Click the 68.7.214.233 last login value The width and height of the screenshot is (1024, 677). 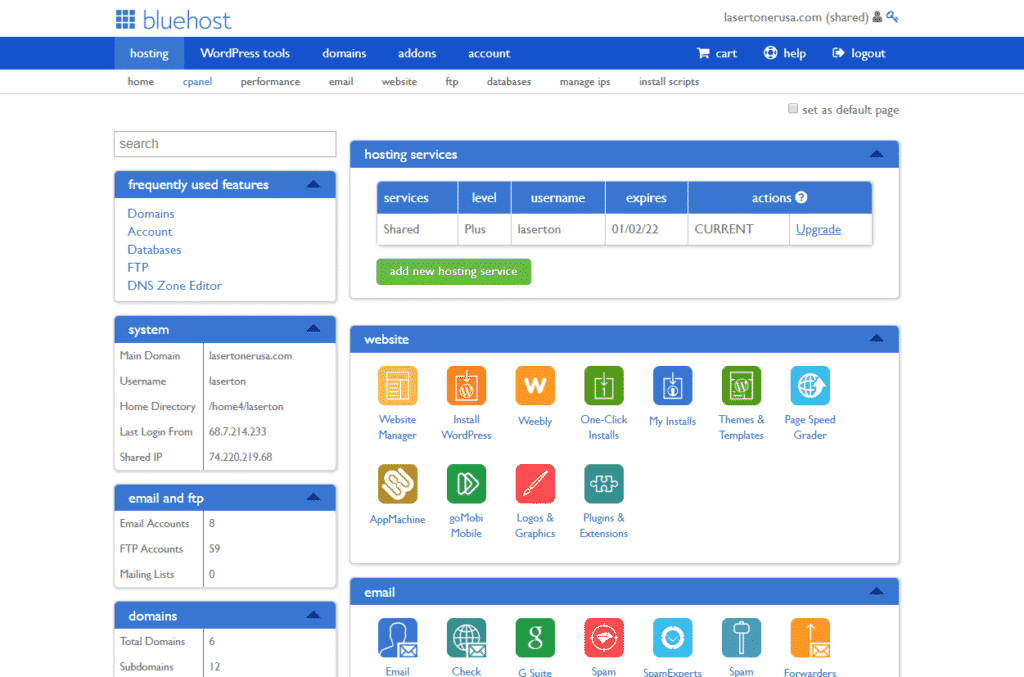(238, 432)
